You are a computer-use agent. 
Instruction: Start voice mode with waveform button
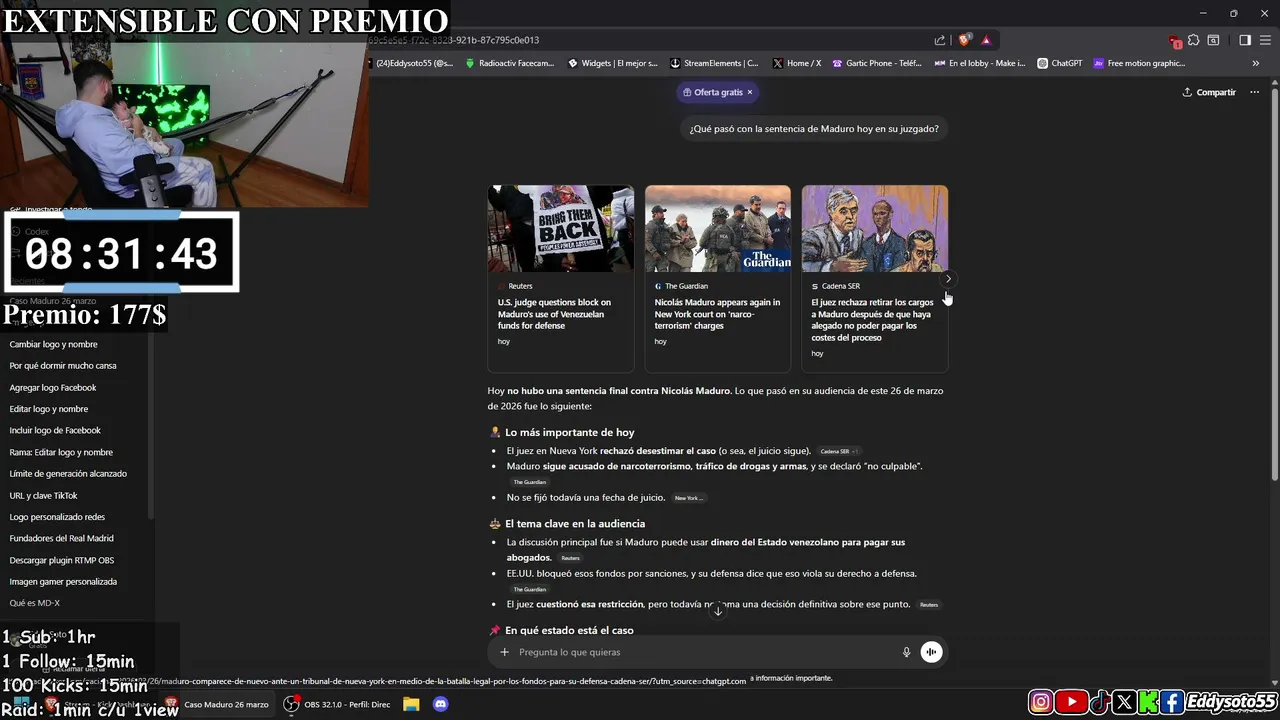(931, 652)
